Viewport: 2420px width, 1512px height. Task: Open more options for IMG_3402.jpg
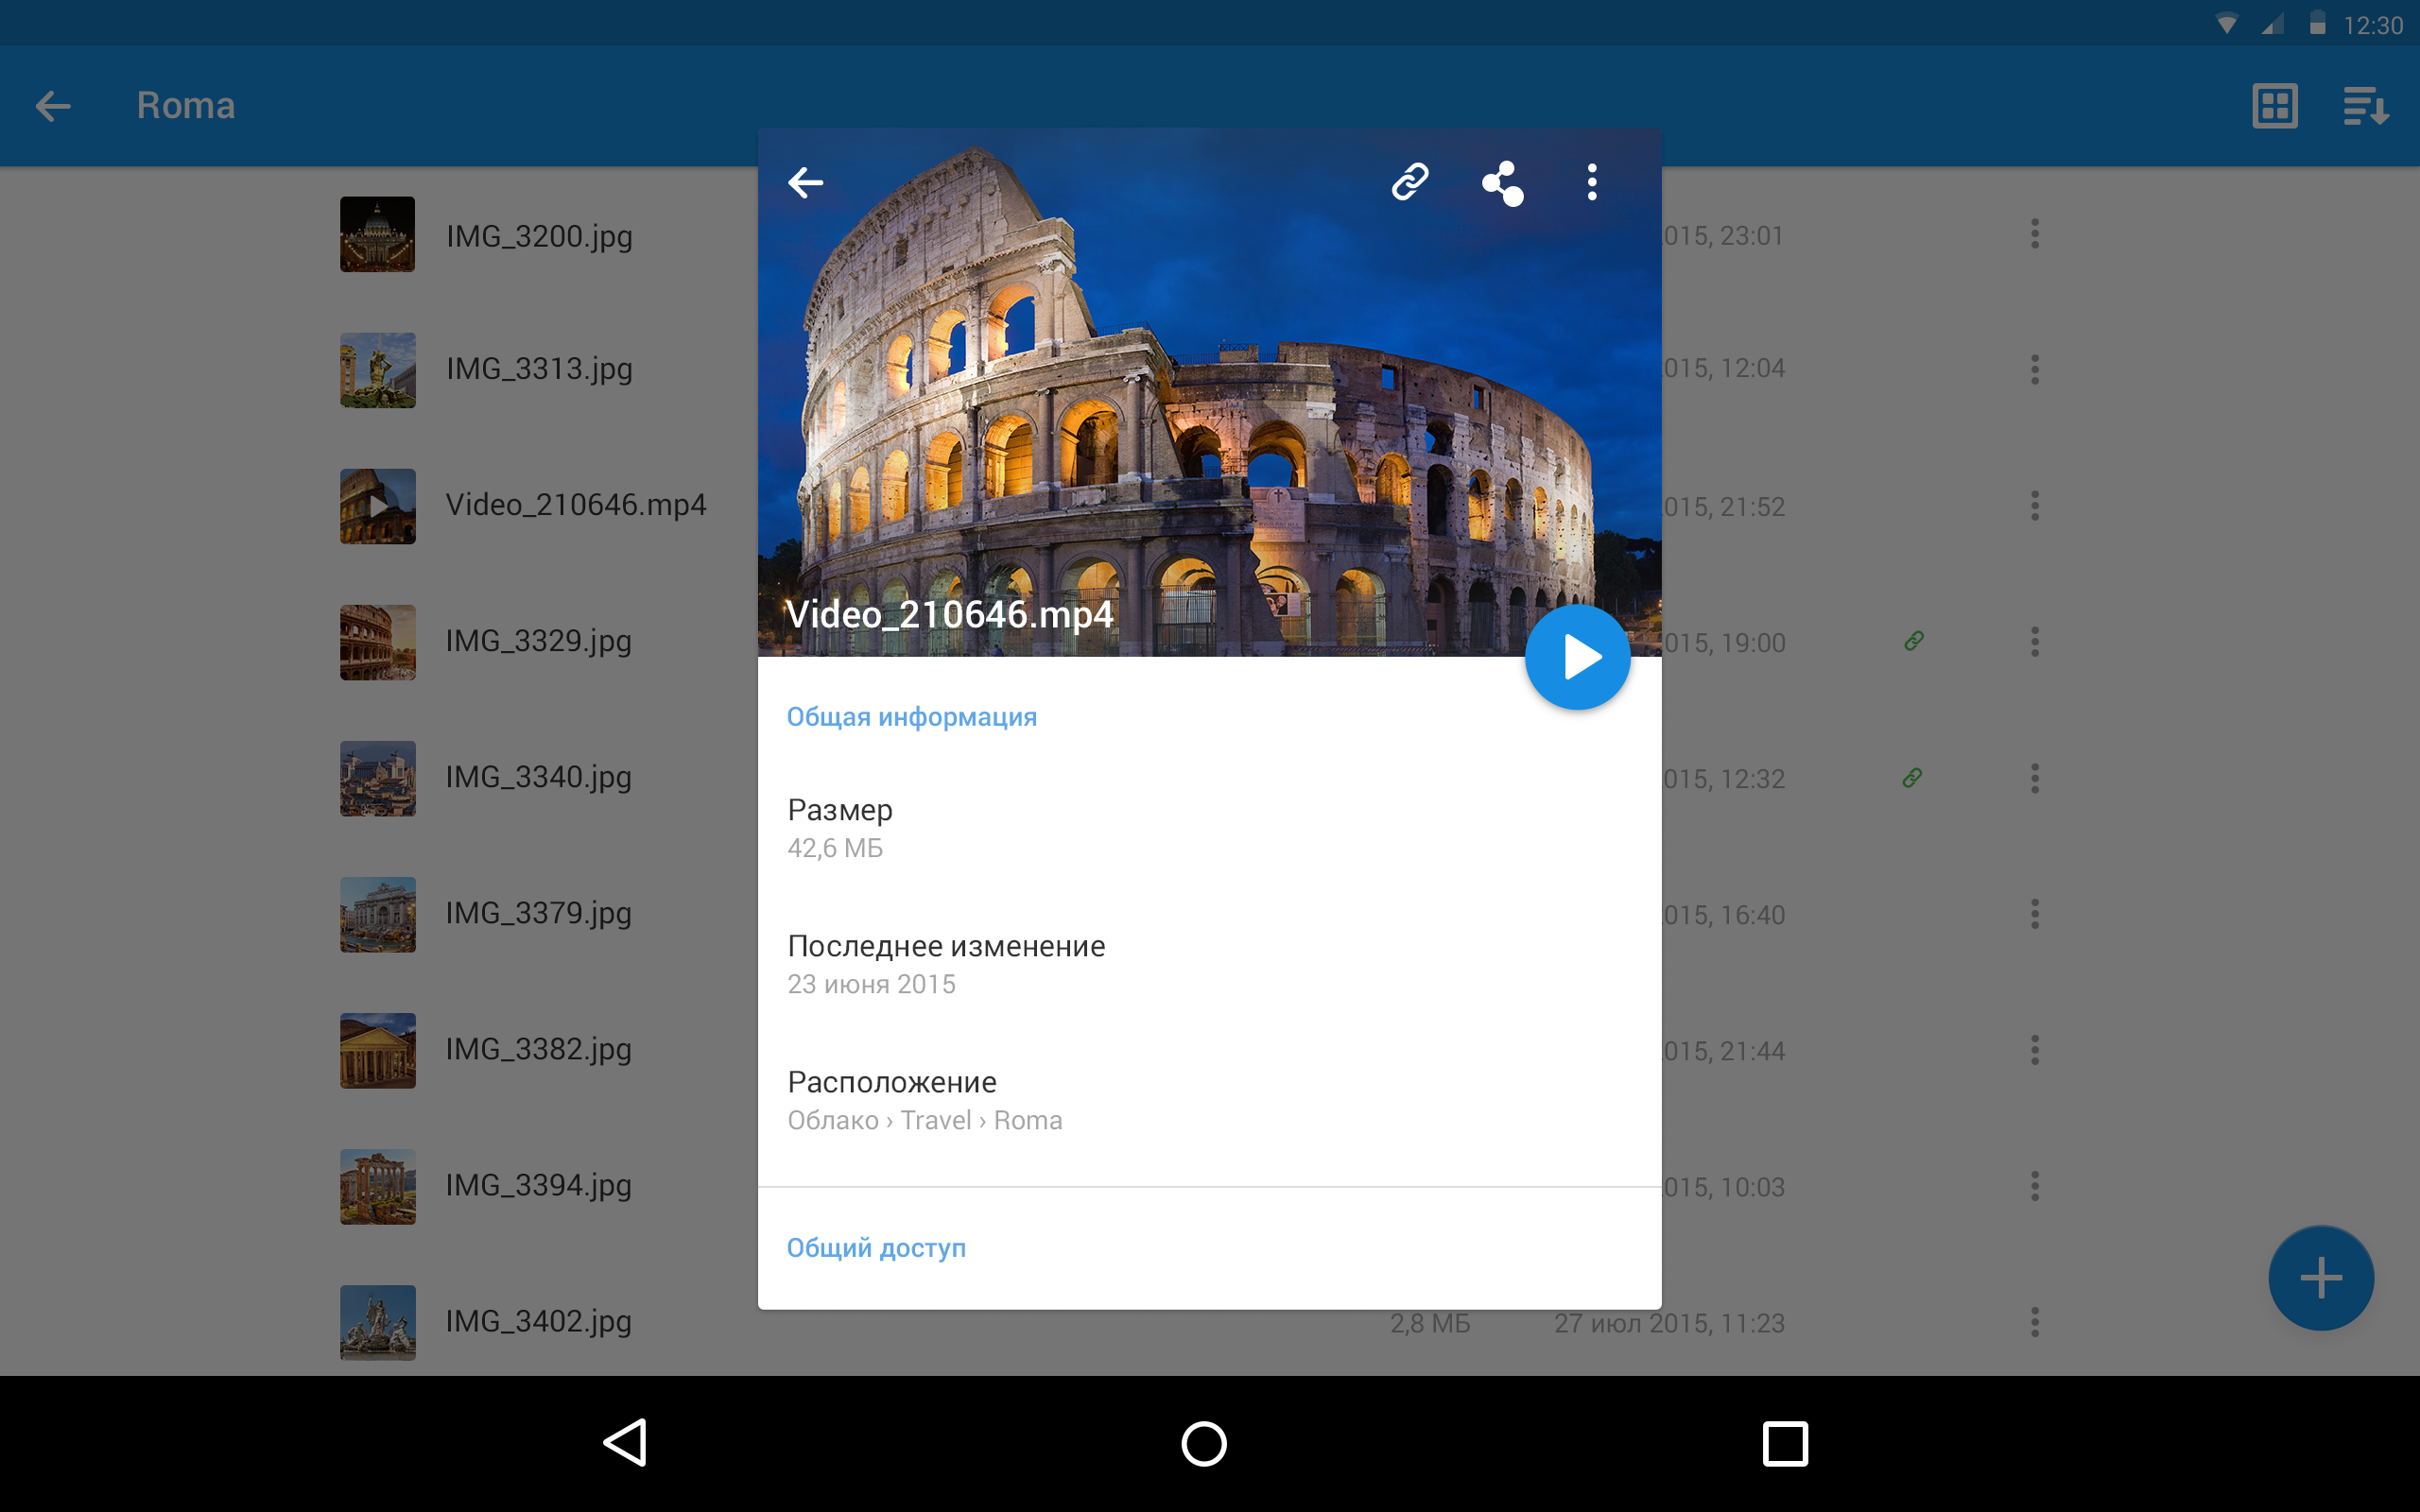click(2034, 1322)
